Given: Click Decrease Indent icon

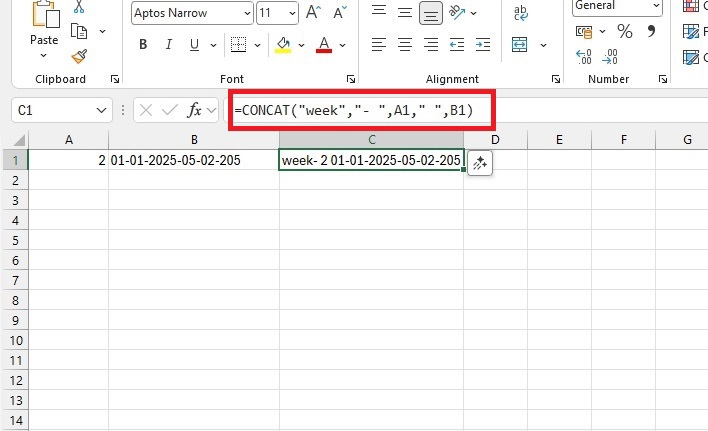Looking at the screenshot, I should [457, 44].
